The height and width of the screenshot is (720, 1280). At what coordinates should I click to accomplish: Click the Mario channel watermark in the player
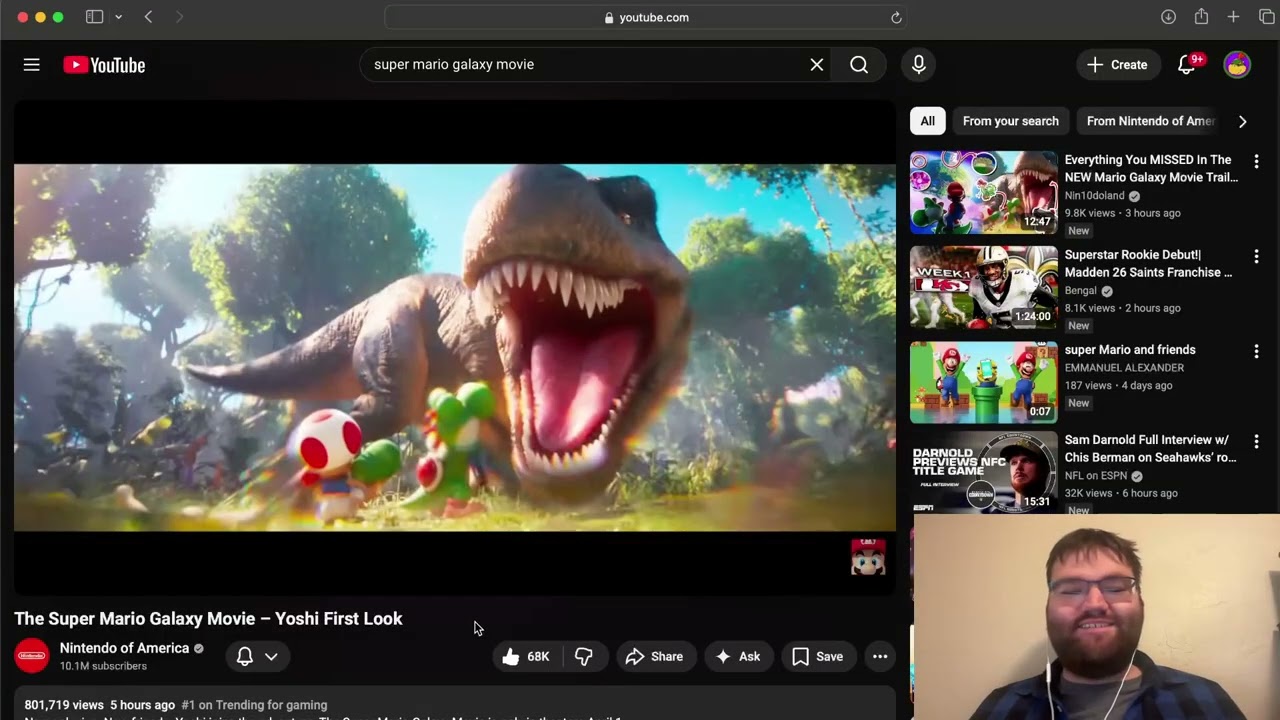[868, 557]
